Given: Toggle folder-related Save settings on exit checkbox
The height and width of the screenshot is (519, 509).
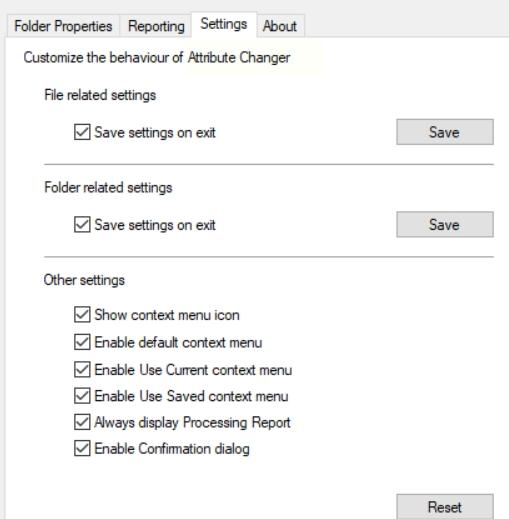Looking at the screenshot, I should pos(82,224).
